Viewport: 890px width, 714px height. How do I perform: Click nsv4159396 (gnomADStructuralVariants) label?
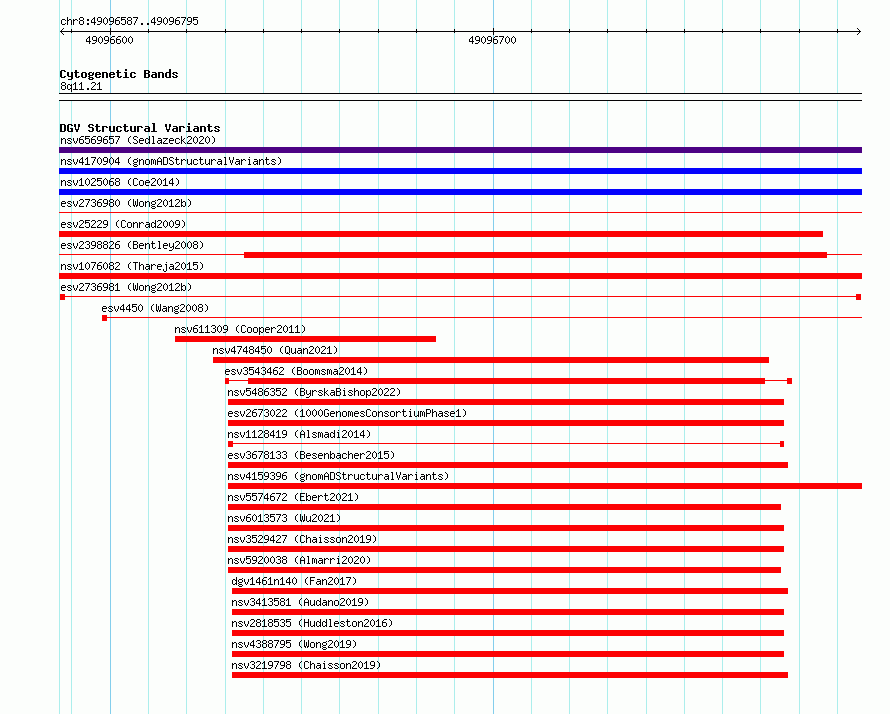338,476
